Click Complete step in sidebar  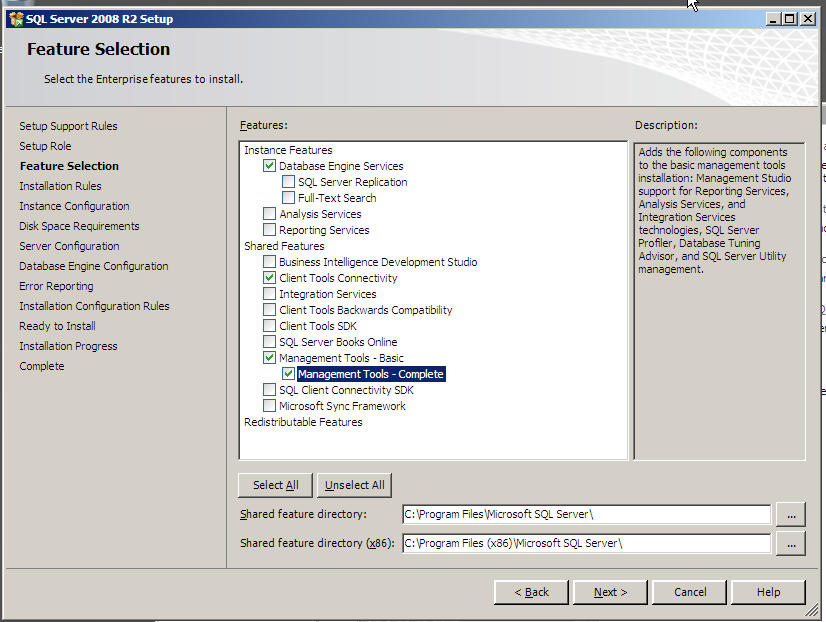pyautogui.click(x=42, y=366)
